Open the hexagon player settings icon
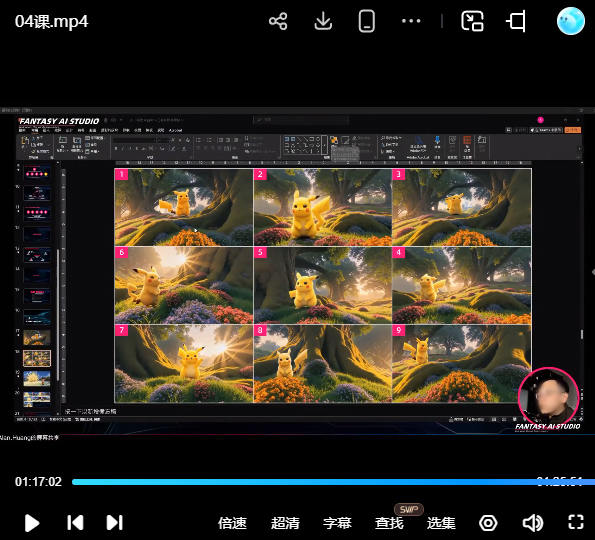Viewport: 595px width, 540px height. pyautogui.click(x=488, y=523)
